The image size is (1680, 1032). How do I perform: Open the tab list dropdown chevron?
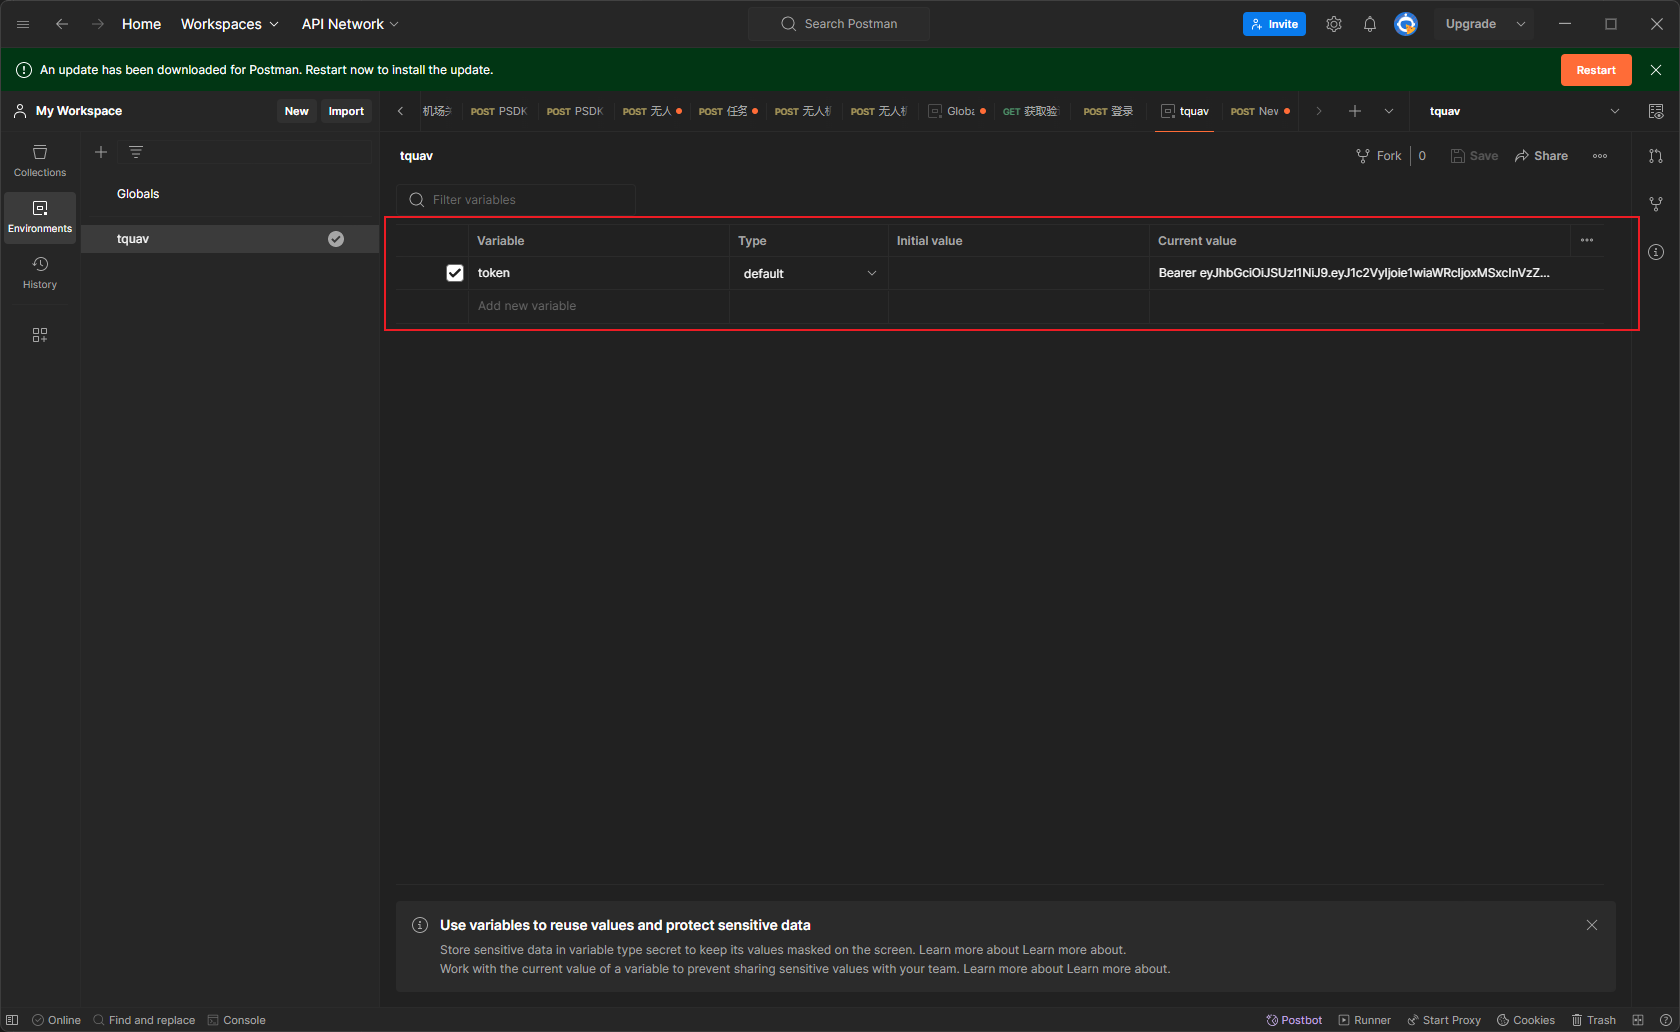coord(1389,111)
